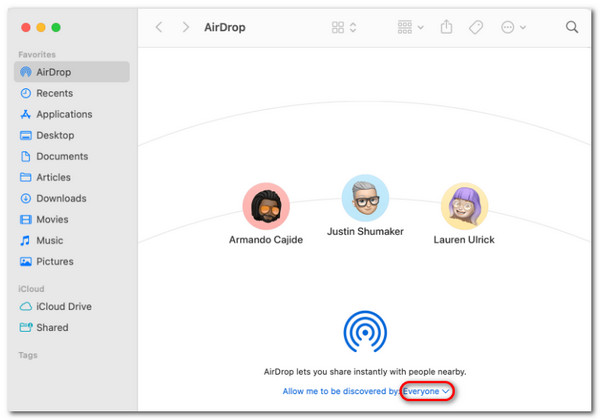Select Armando Cajide's avatar
Viewport: 600px width, 420px height.
pyautogui.click(x=266, y=206)
